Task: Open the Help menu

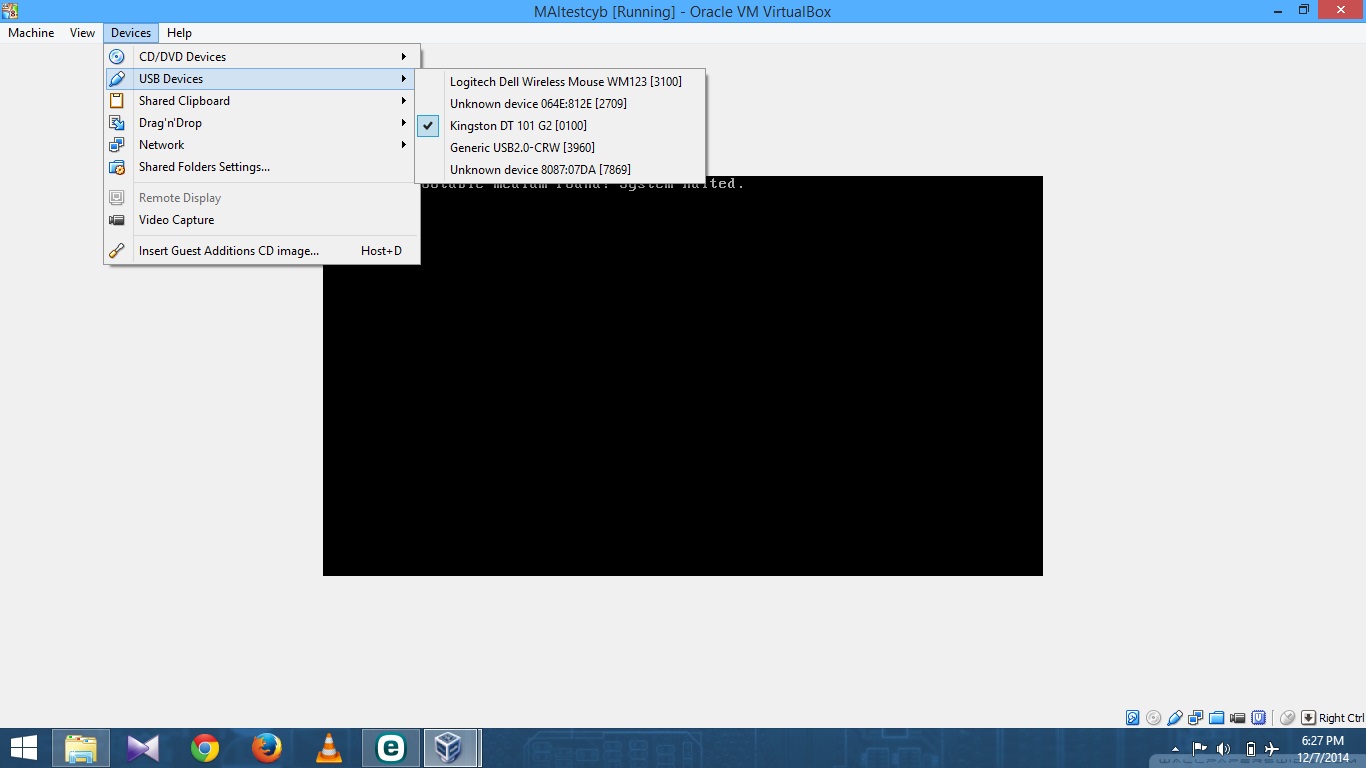Action: [179, 33]
